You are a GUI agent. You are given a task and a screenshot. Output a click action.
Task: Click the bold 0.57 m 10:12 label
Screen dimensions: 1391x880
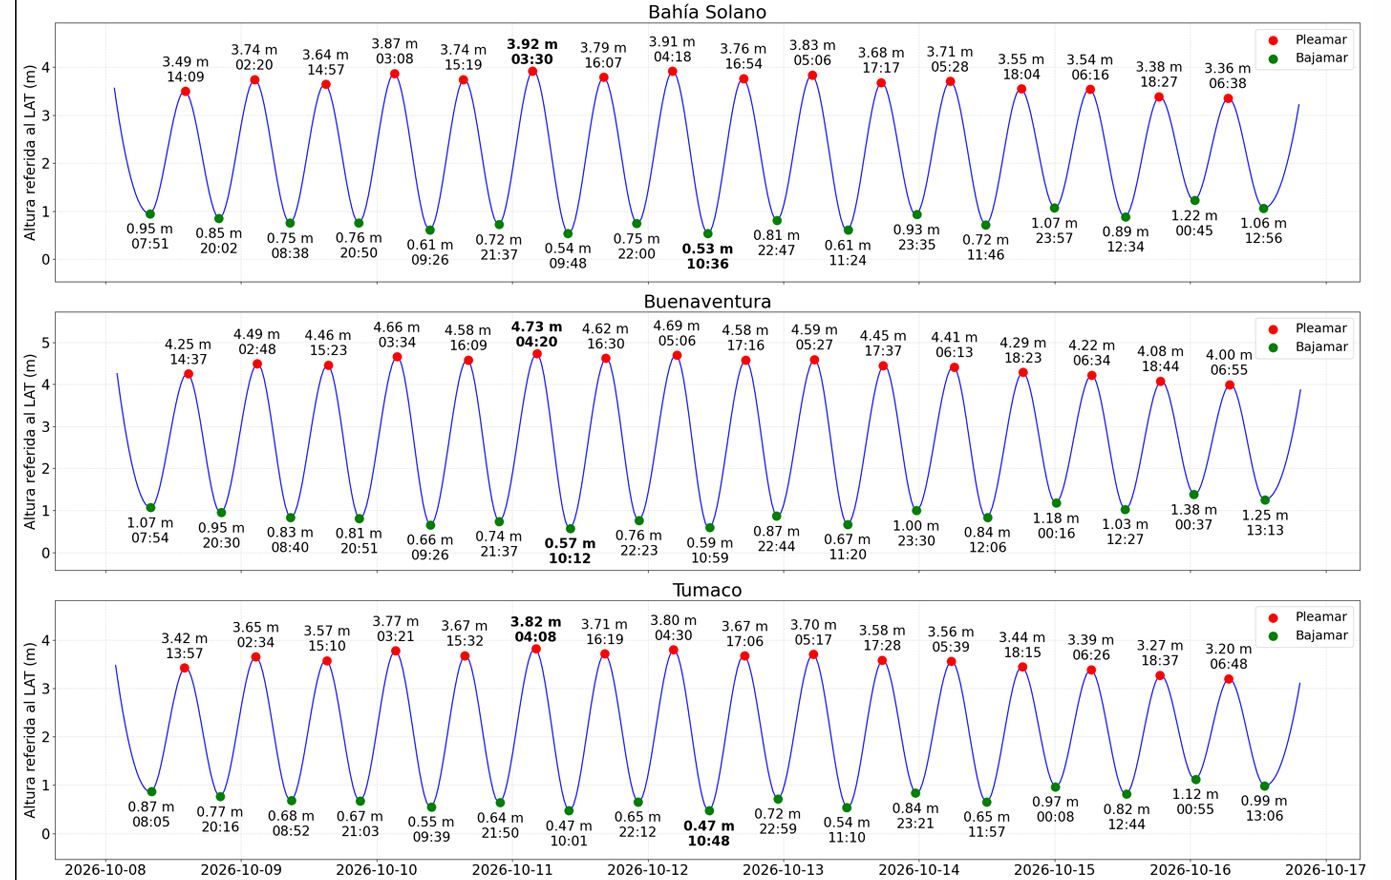tap(569, 551)
